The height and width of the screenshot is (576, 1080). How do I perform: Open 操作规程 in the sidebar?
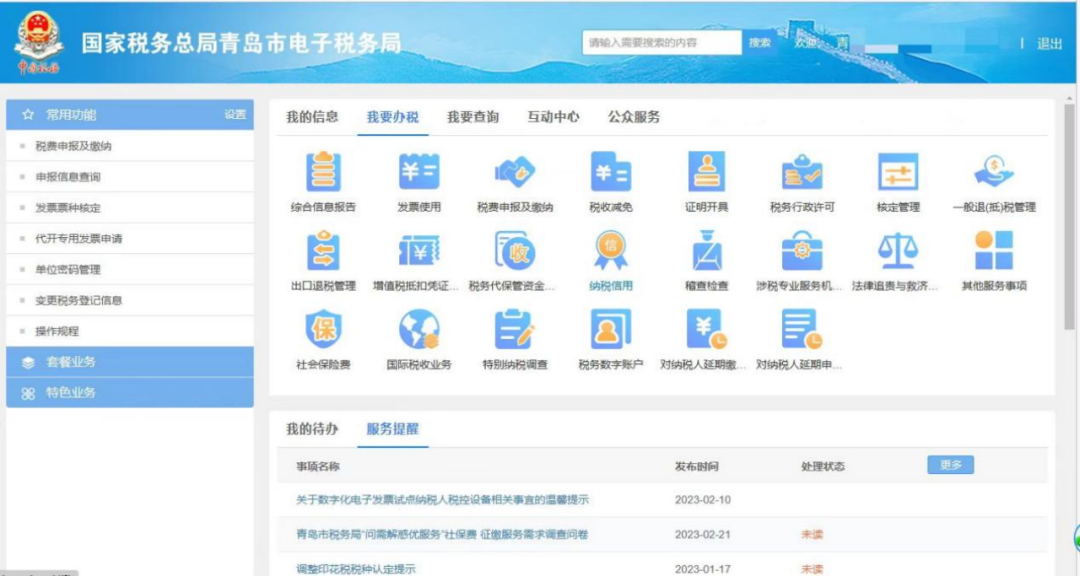click(x=57, y=331)
